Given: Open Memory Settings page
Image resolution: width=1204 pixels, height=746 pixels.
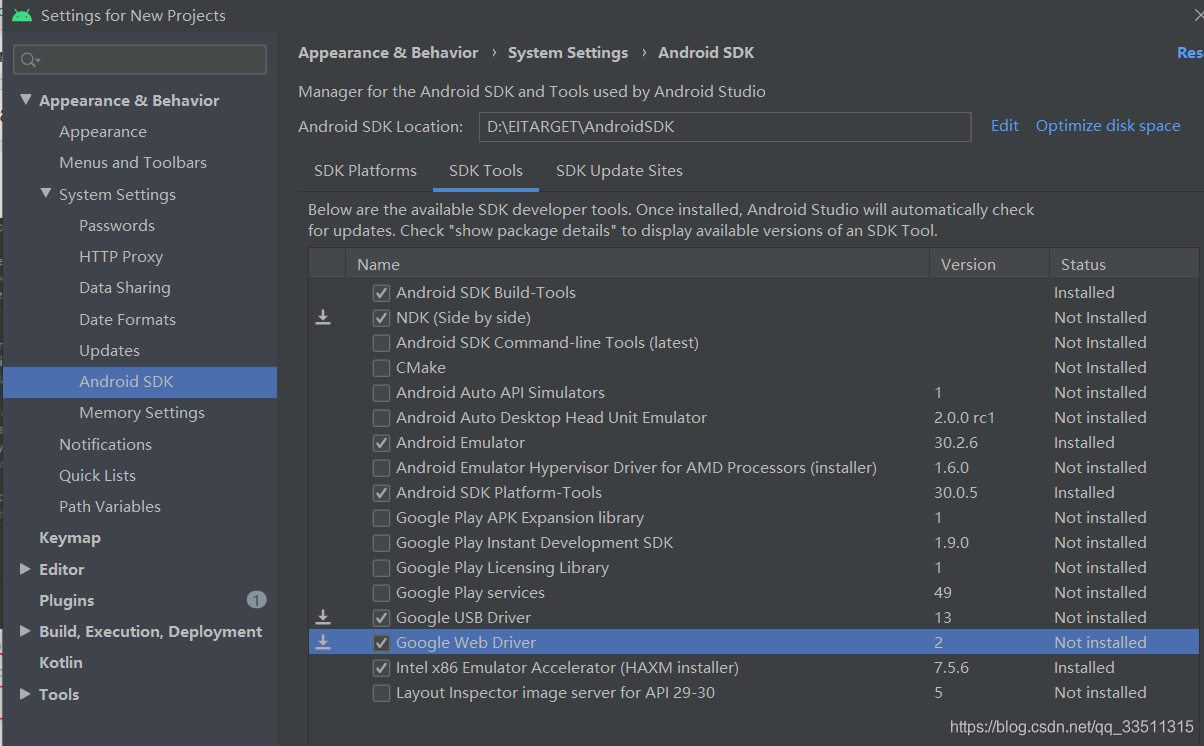Looking at the screenshot, I should pos(142,413).
